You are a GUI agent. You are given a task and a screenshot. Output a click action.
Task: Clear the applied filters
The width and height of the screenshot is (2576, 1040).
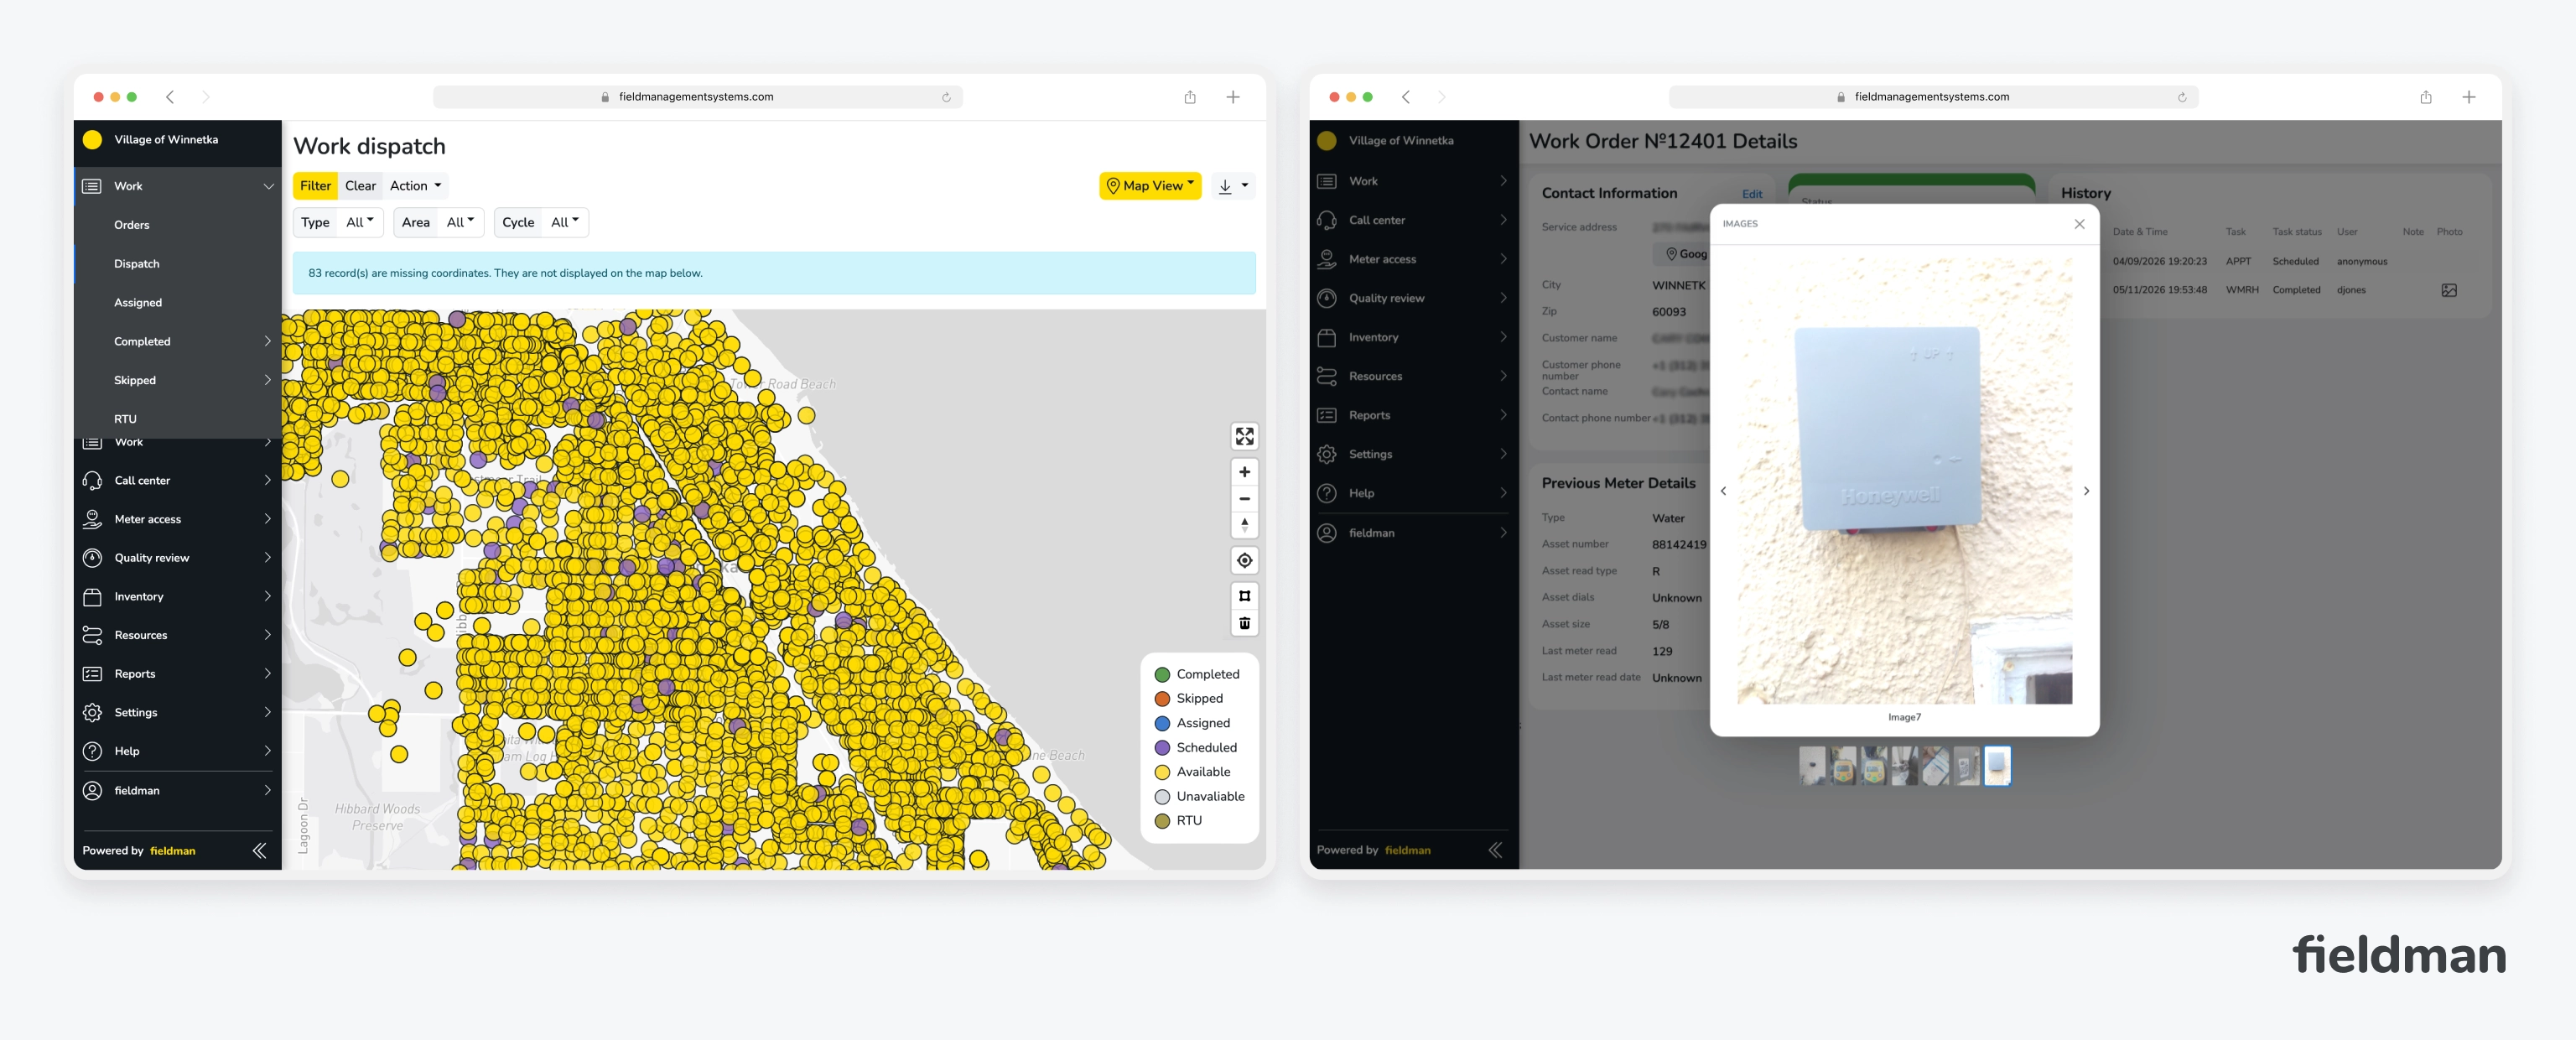(360, 186)
